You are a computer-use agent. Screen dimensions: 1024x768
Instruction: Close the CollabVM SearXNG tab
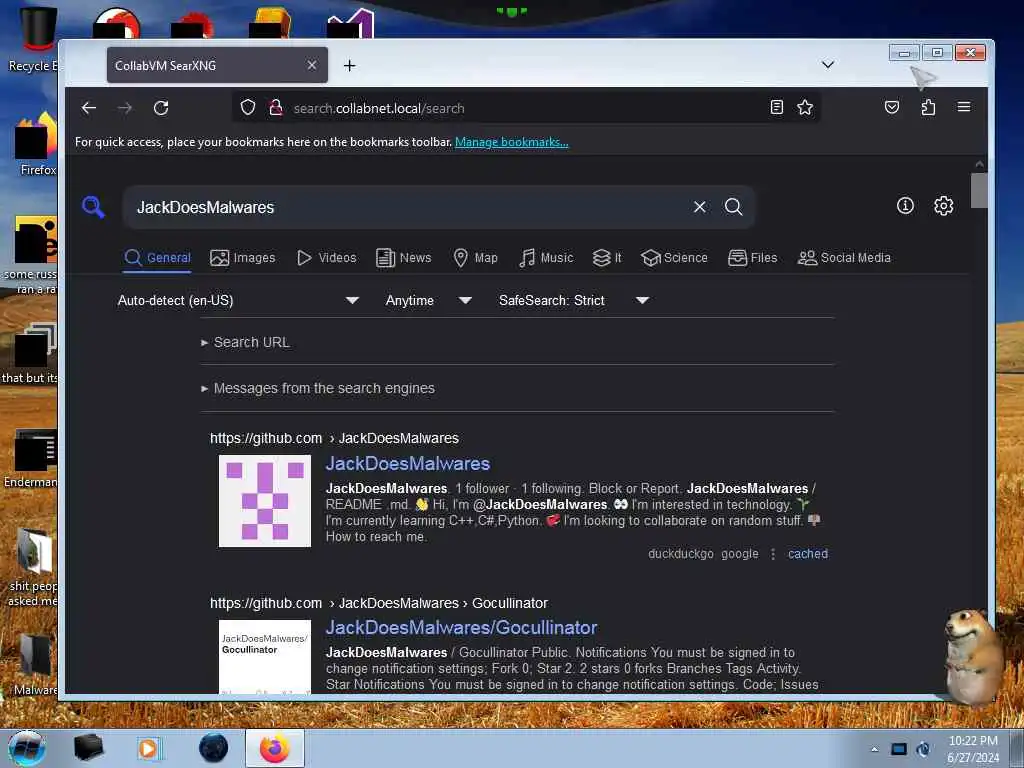312,65
